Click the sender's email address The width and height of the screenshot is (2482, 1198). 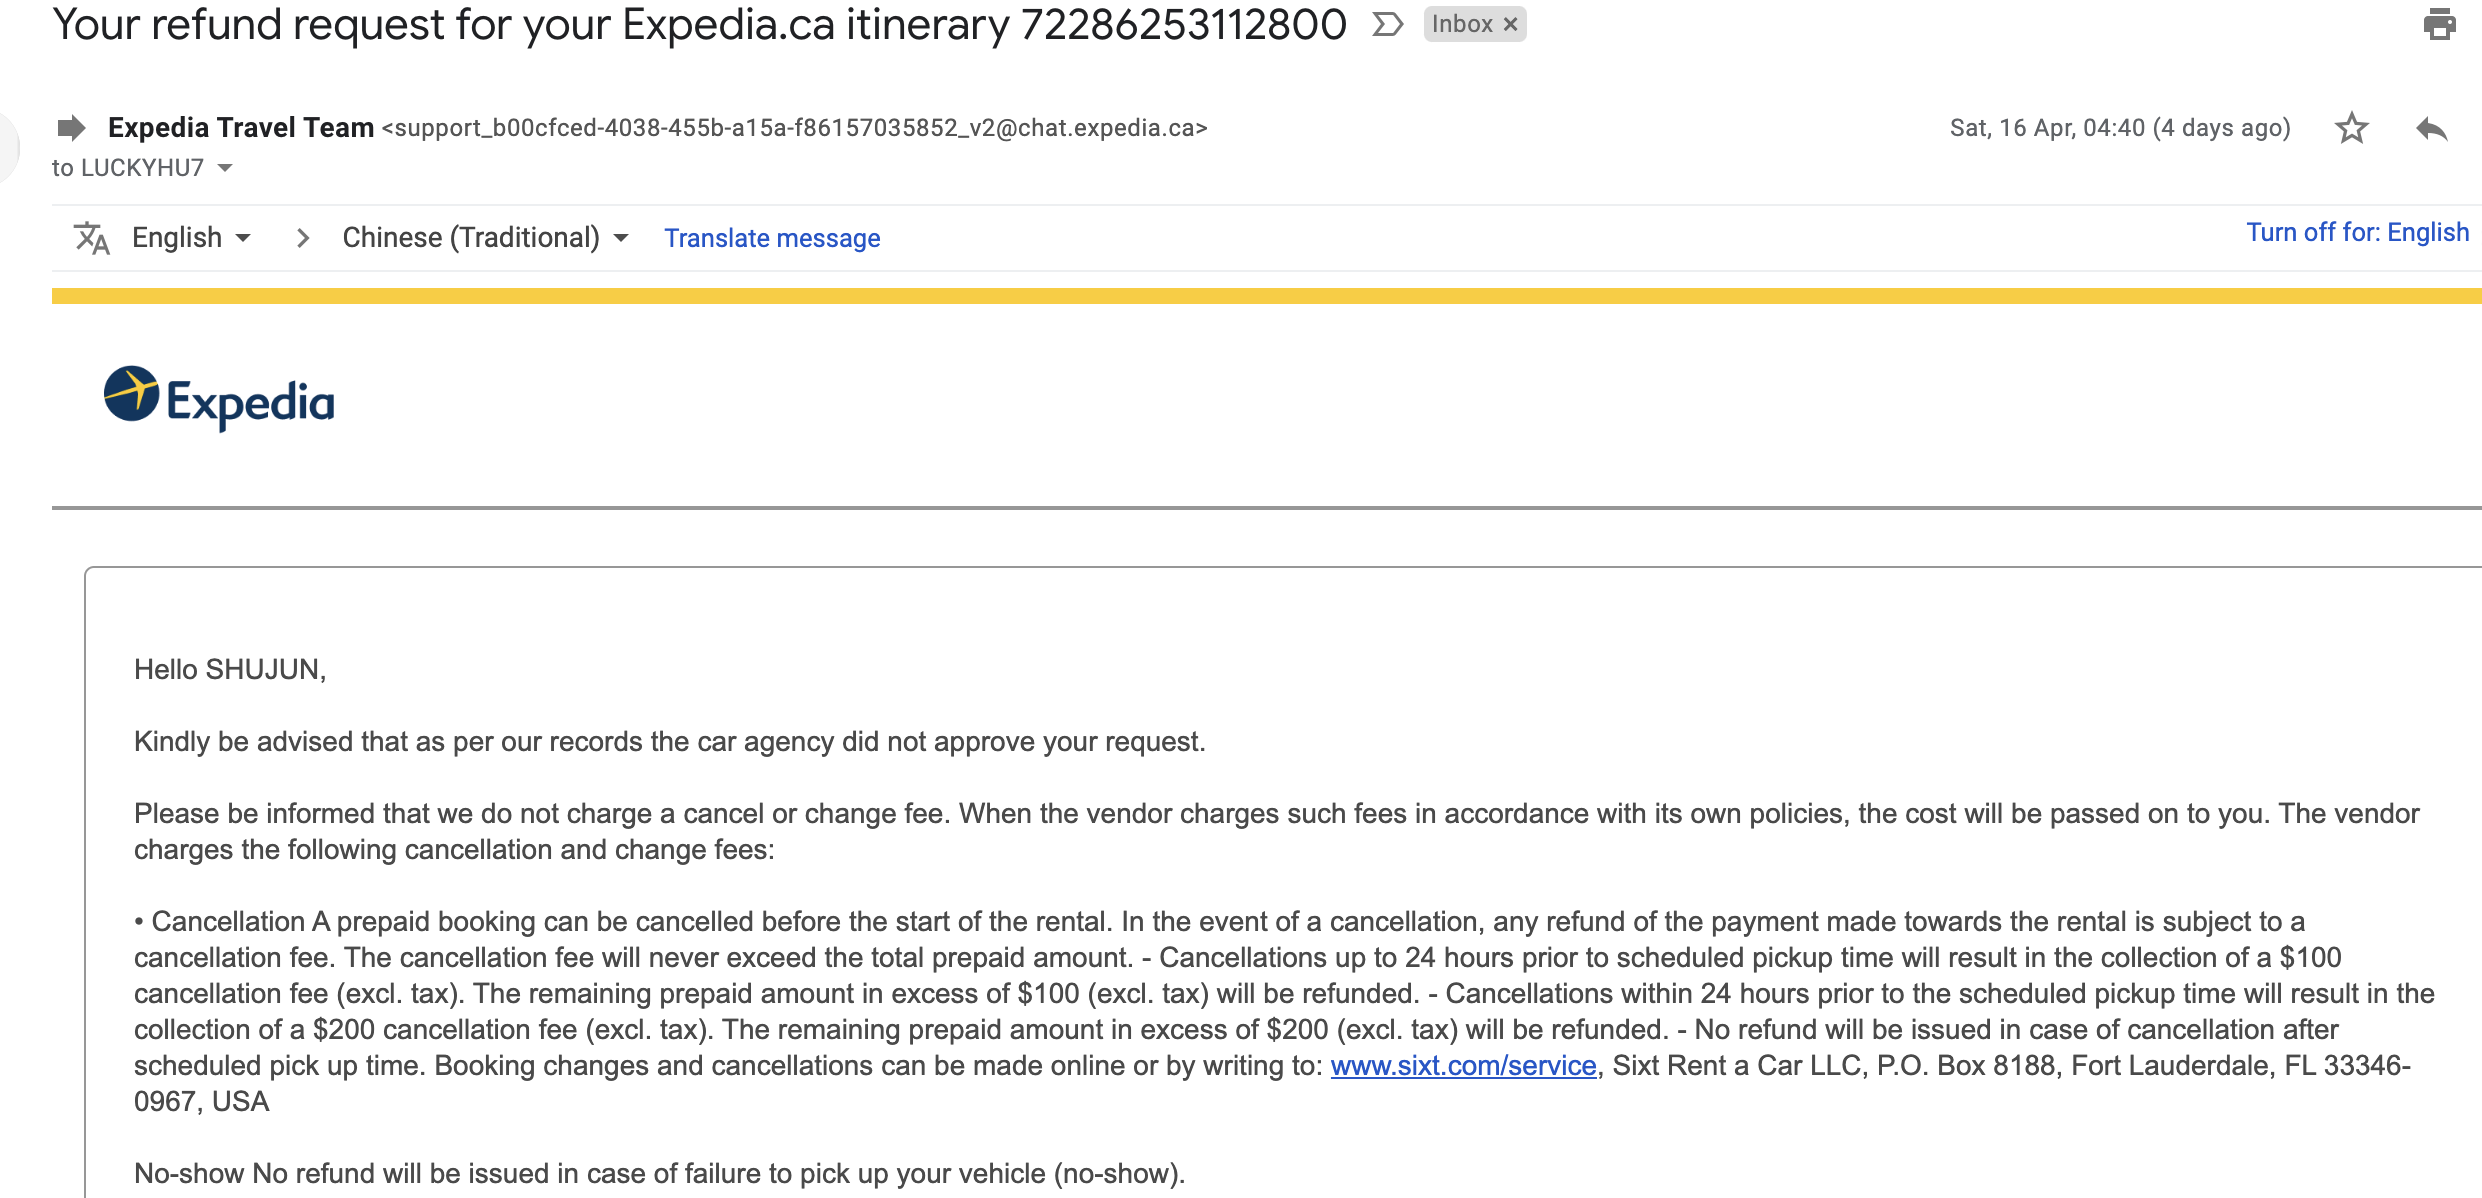[795, 128]
